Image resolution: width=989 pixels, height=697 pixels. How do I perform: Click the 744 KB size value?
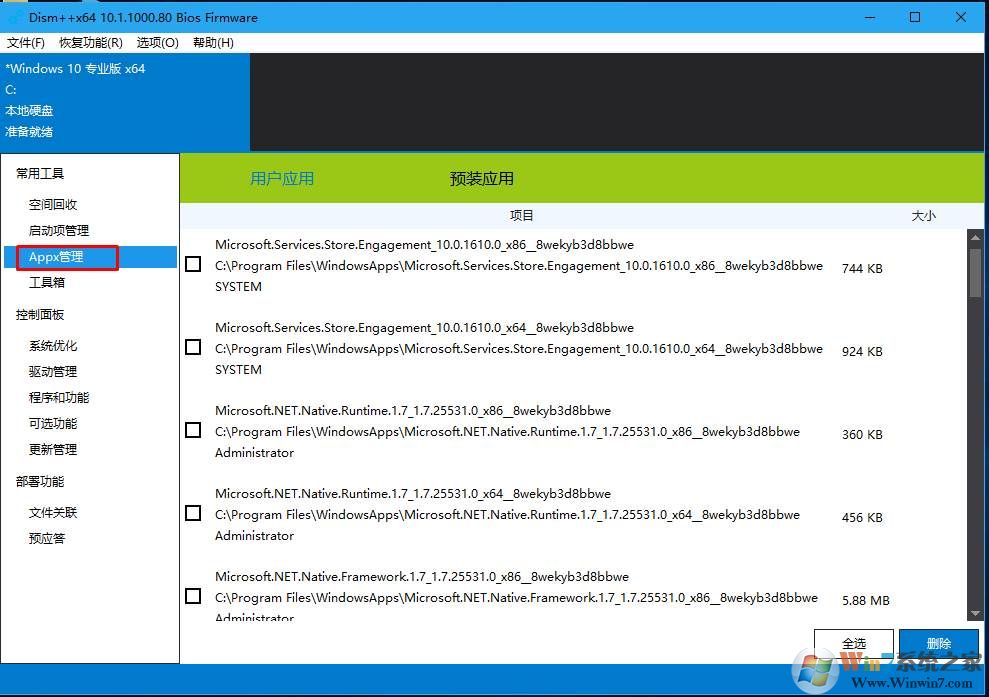click(862, 269)
